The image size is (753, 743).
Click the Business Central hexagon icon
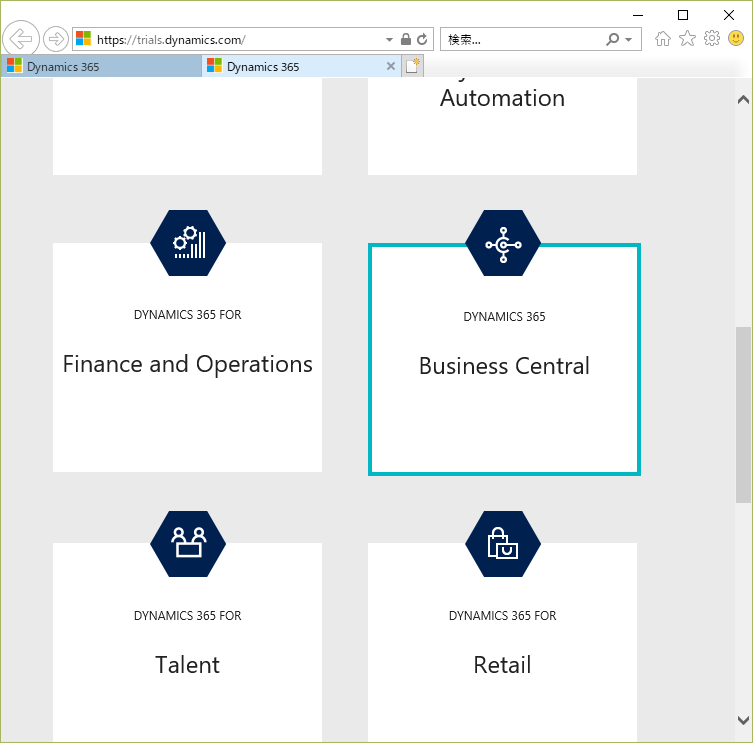[x=503, y=243]
